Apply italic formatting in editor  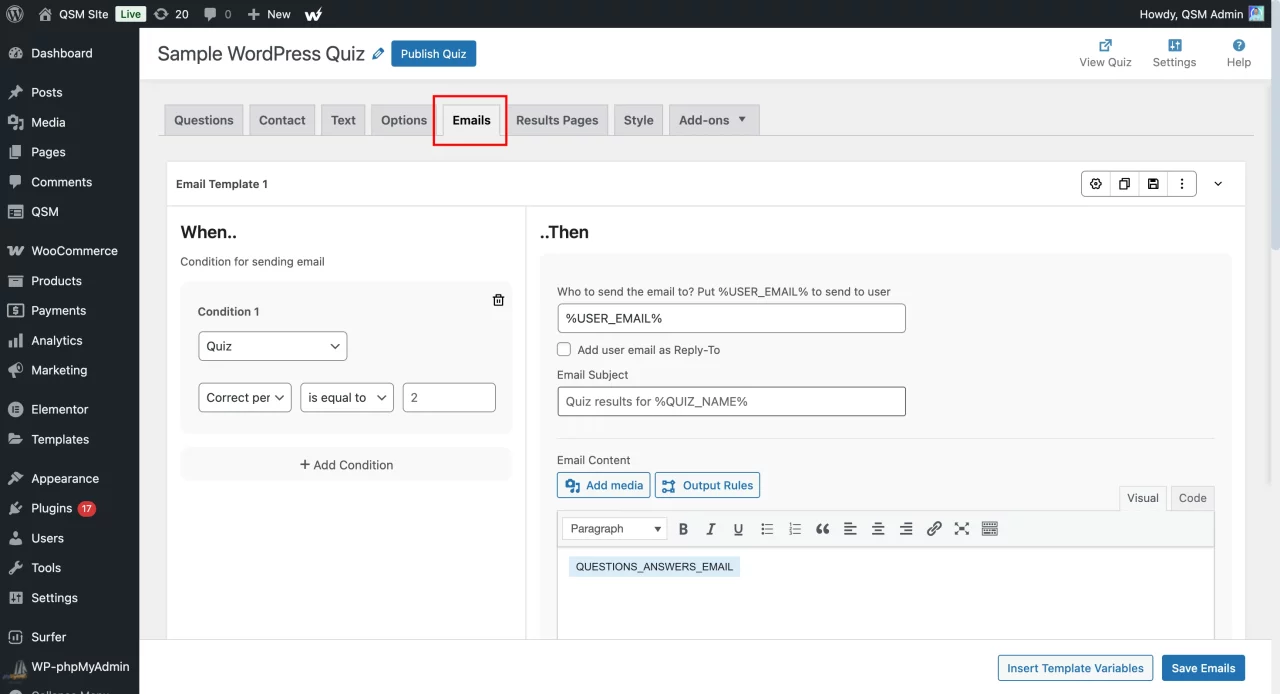coord(711,529)
